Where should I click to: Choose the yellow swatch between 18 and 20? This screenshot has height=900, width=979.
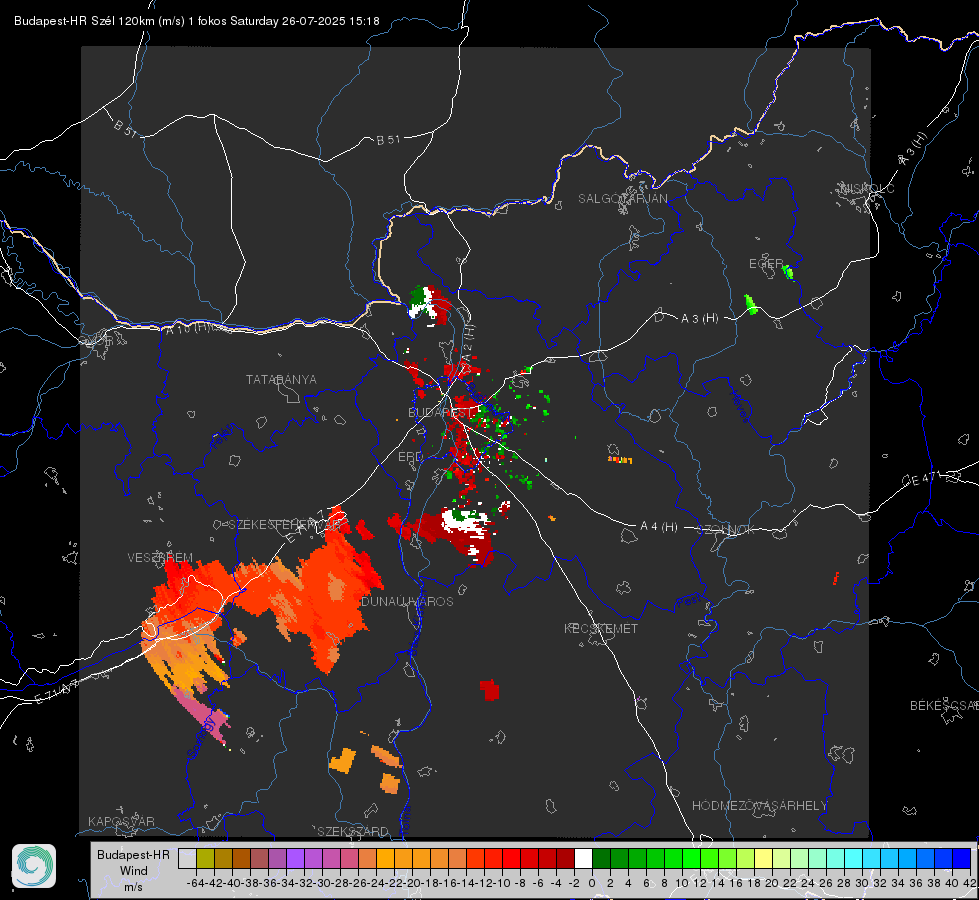click(x=764, y=859)
